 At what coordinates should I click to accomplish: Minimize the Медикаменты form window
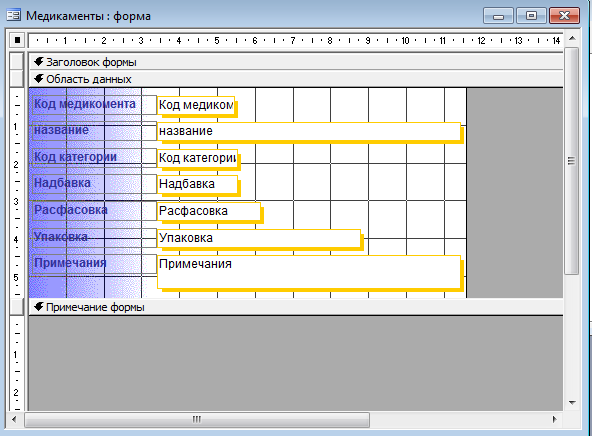click(499, 16)
